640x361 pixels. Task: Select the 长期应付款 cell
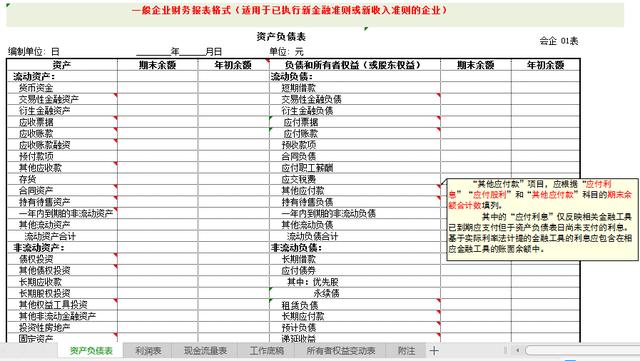click(355, 316)
